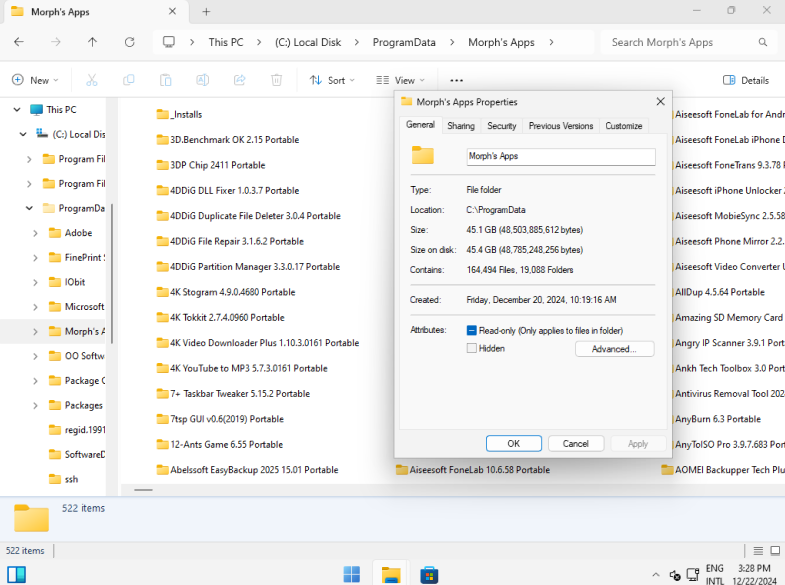785x585 pixels.
Task: Close the Morph's Apps tab
Action: [172, 11]
